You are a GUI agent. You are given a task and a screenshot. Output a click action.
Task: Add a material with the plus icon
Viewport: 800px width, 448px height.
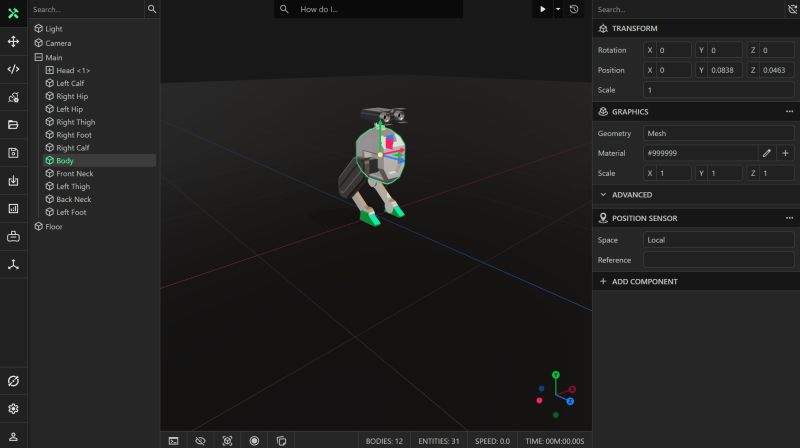click(x=785, y=153)
